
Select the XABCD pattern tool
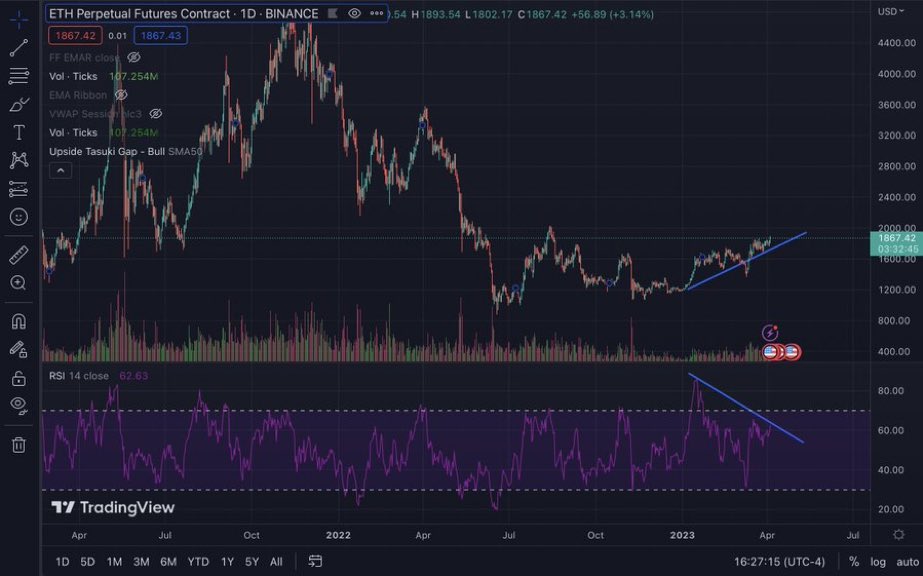click(18, 160)
